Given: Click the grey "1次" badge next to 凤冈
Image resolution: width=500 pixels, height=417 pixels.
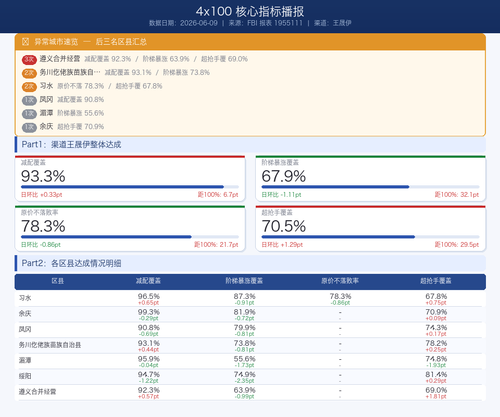Looking at the screenshot, I should pos(29,100).
